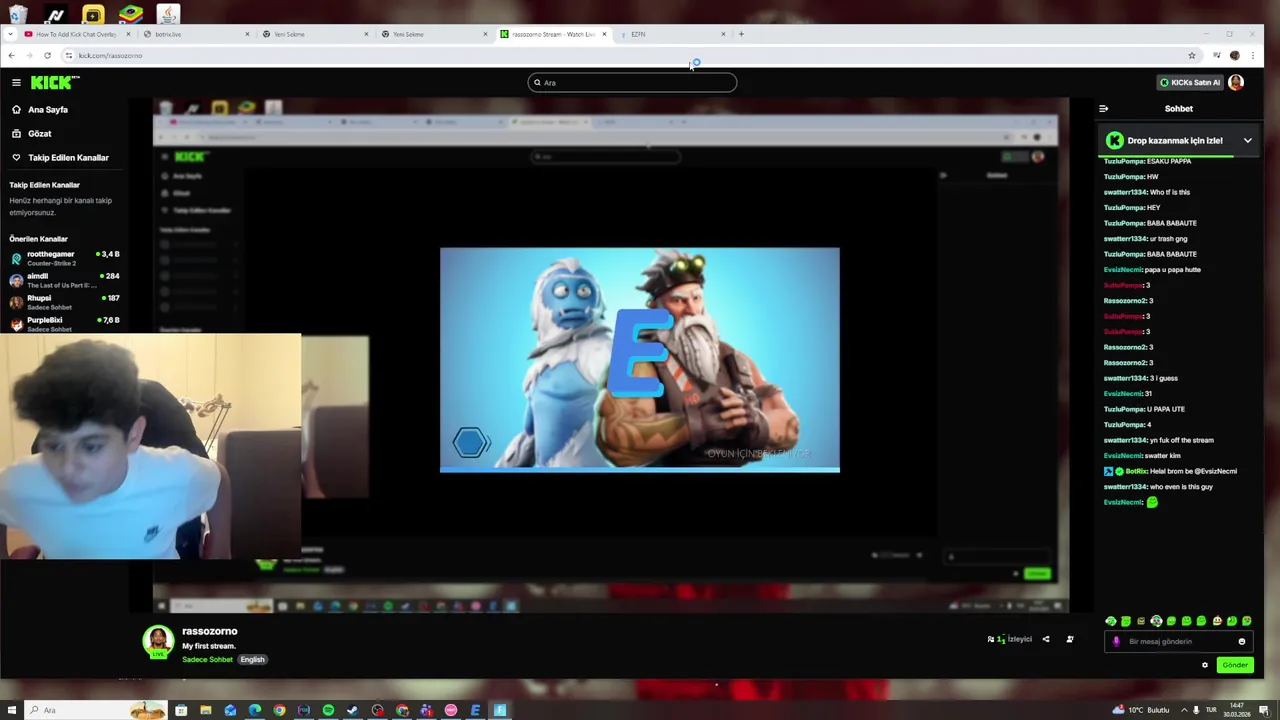Image resolution: width=1280 pixels, height=720 pixels.
Task: Show hidden system tray icons
Action: click(x=1182, y=710)
